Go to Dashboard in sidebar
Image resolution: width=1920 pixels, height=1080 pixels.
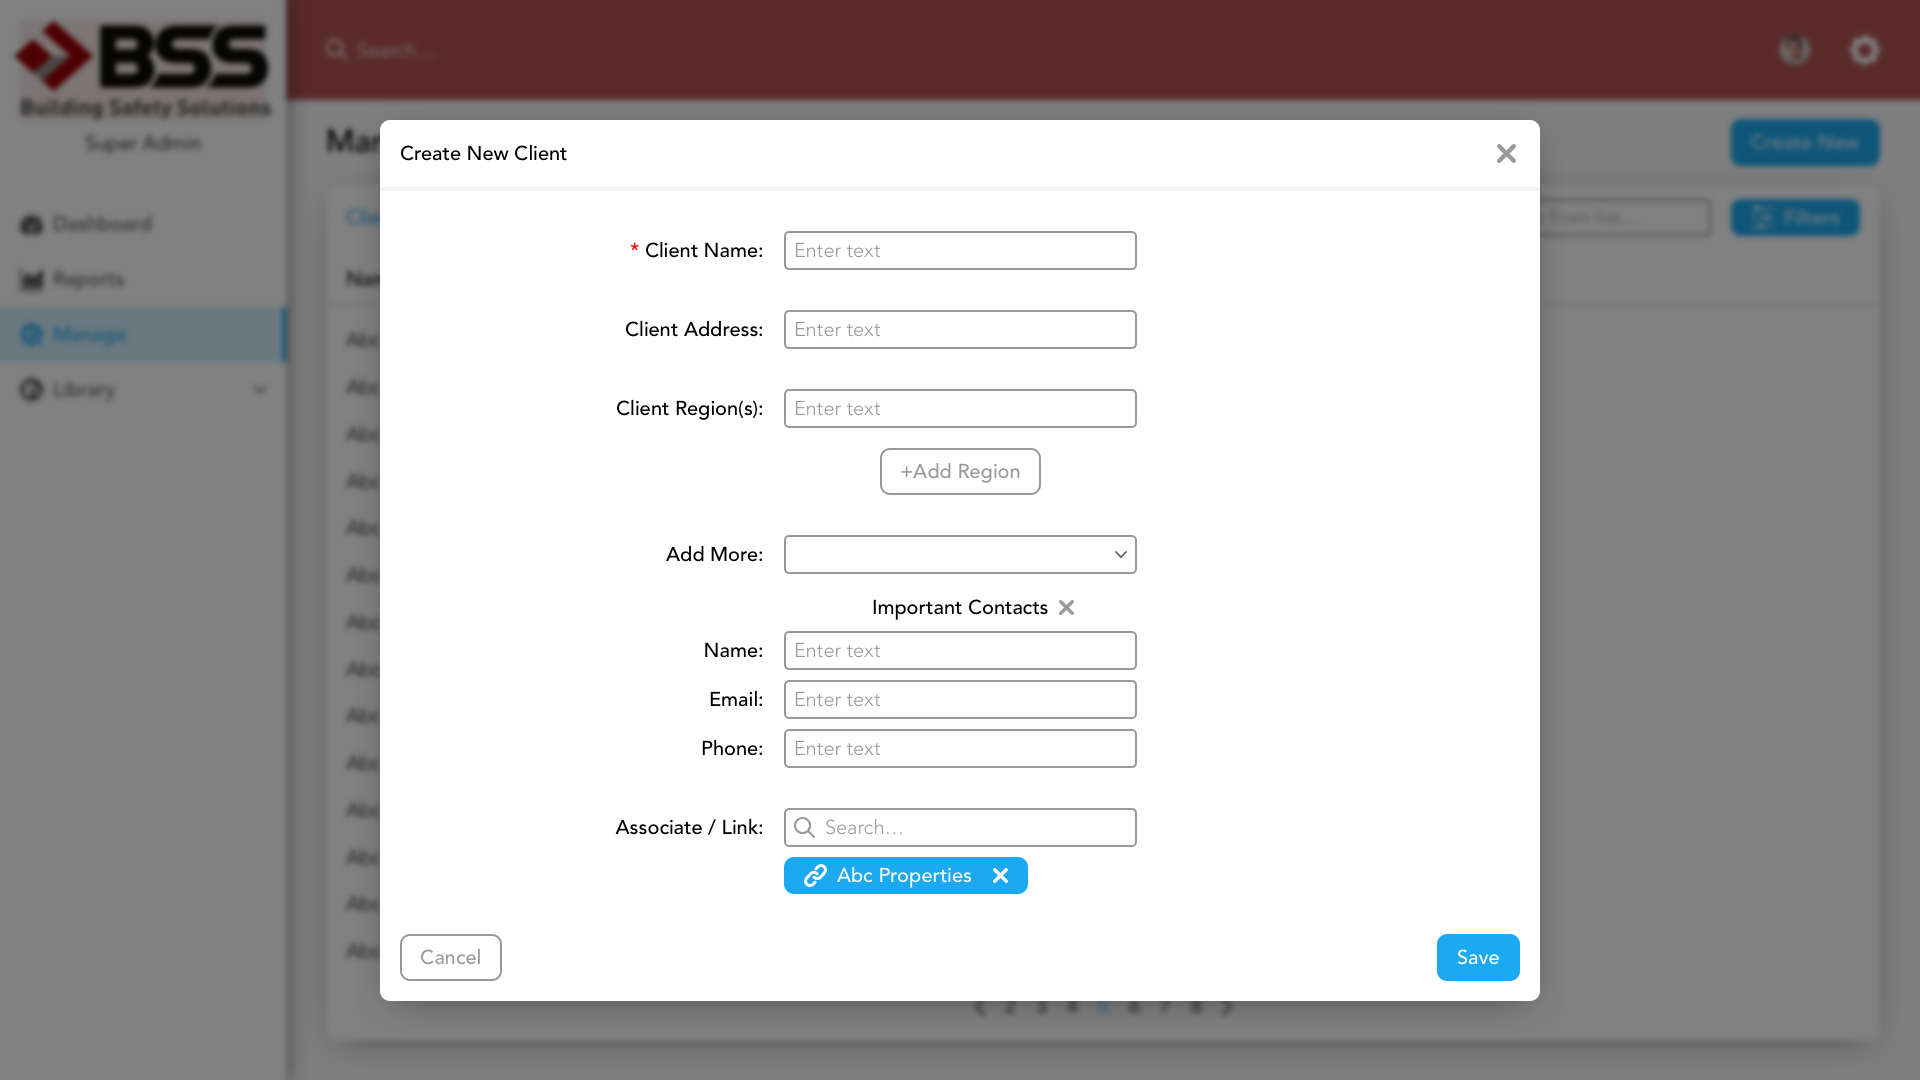pos(102,224)
